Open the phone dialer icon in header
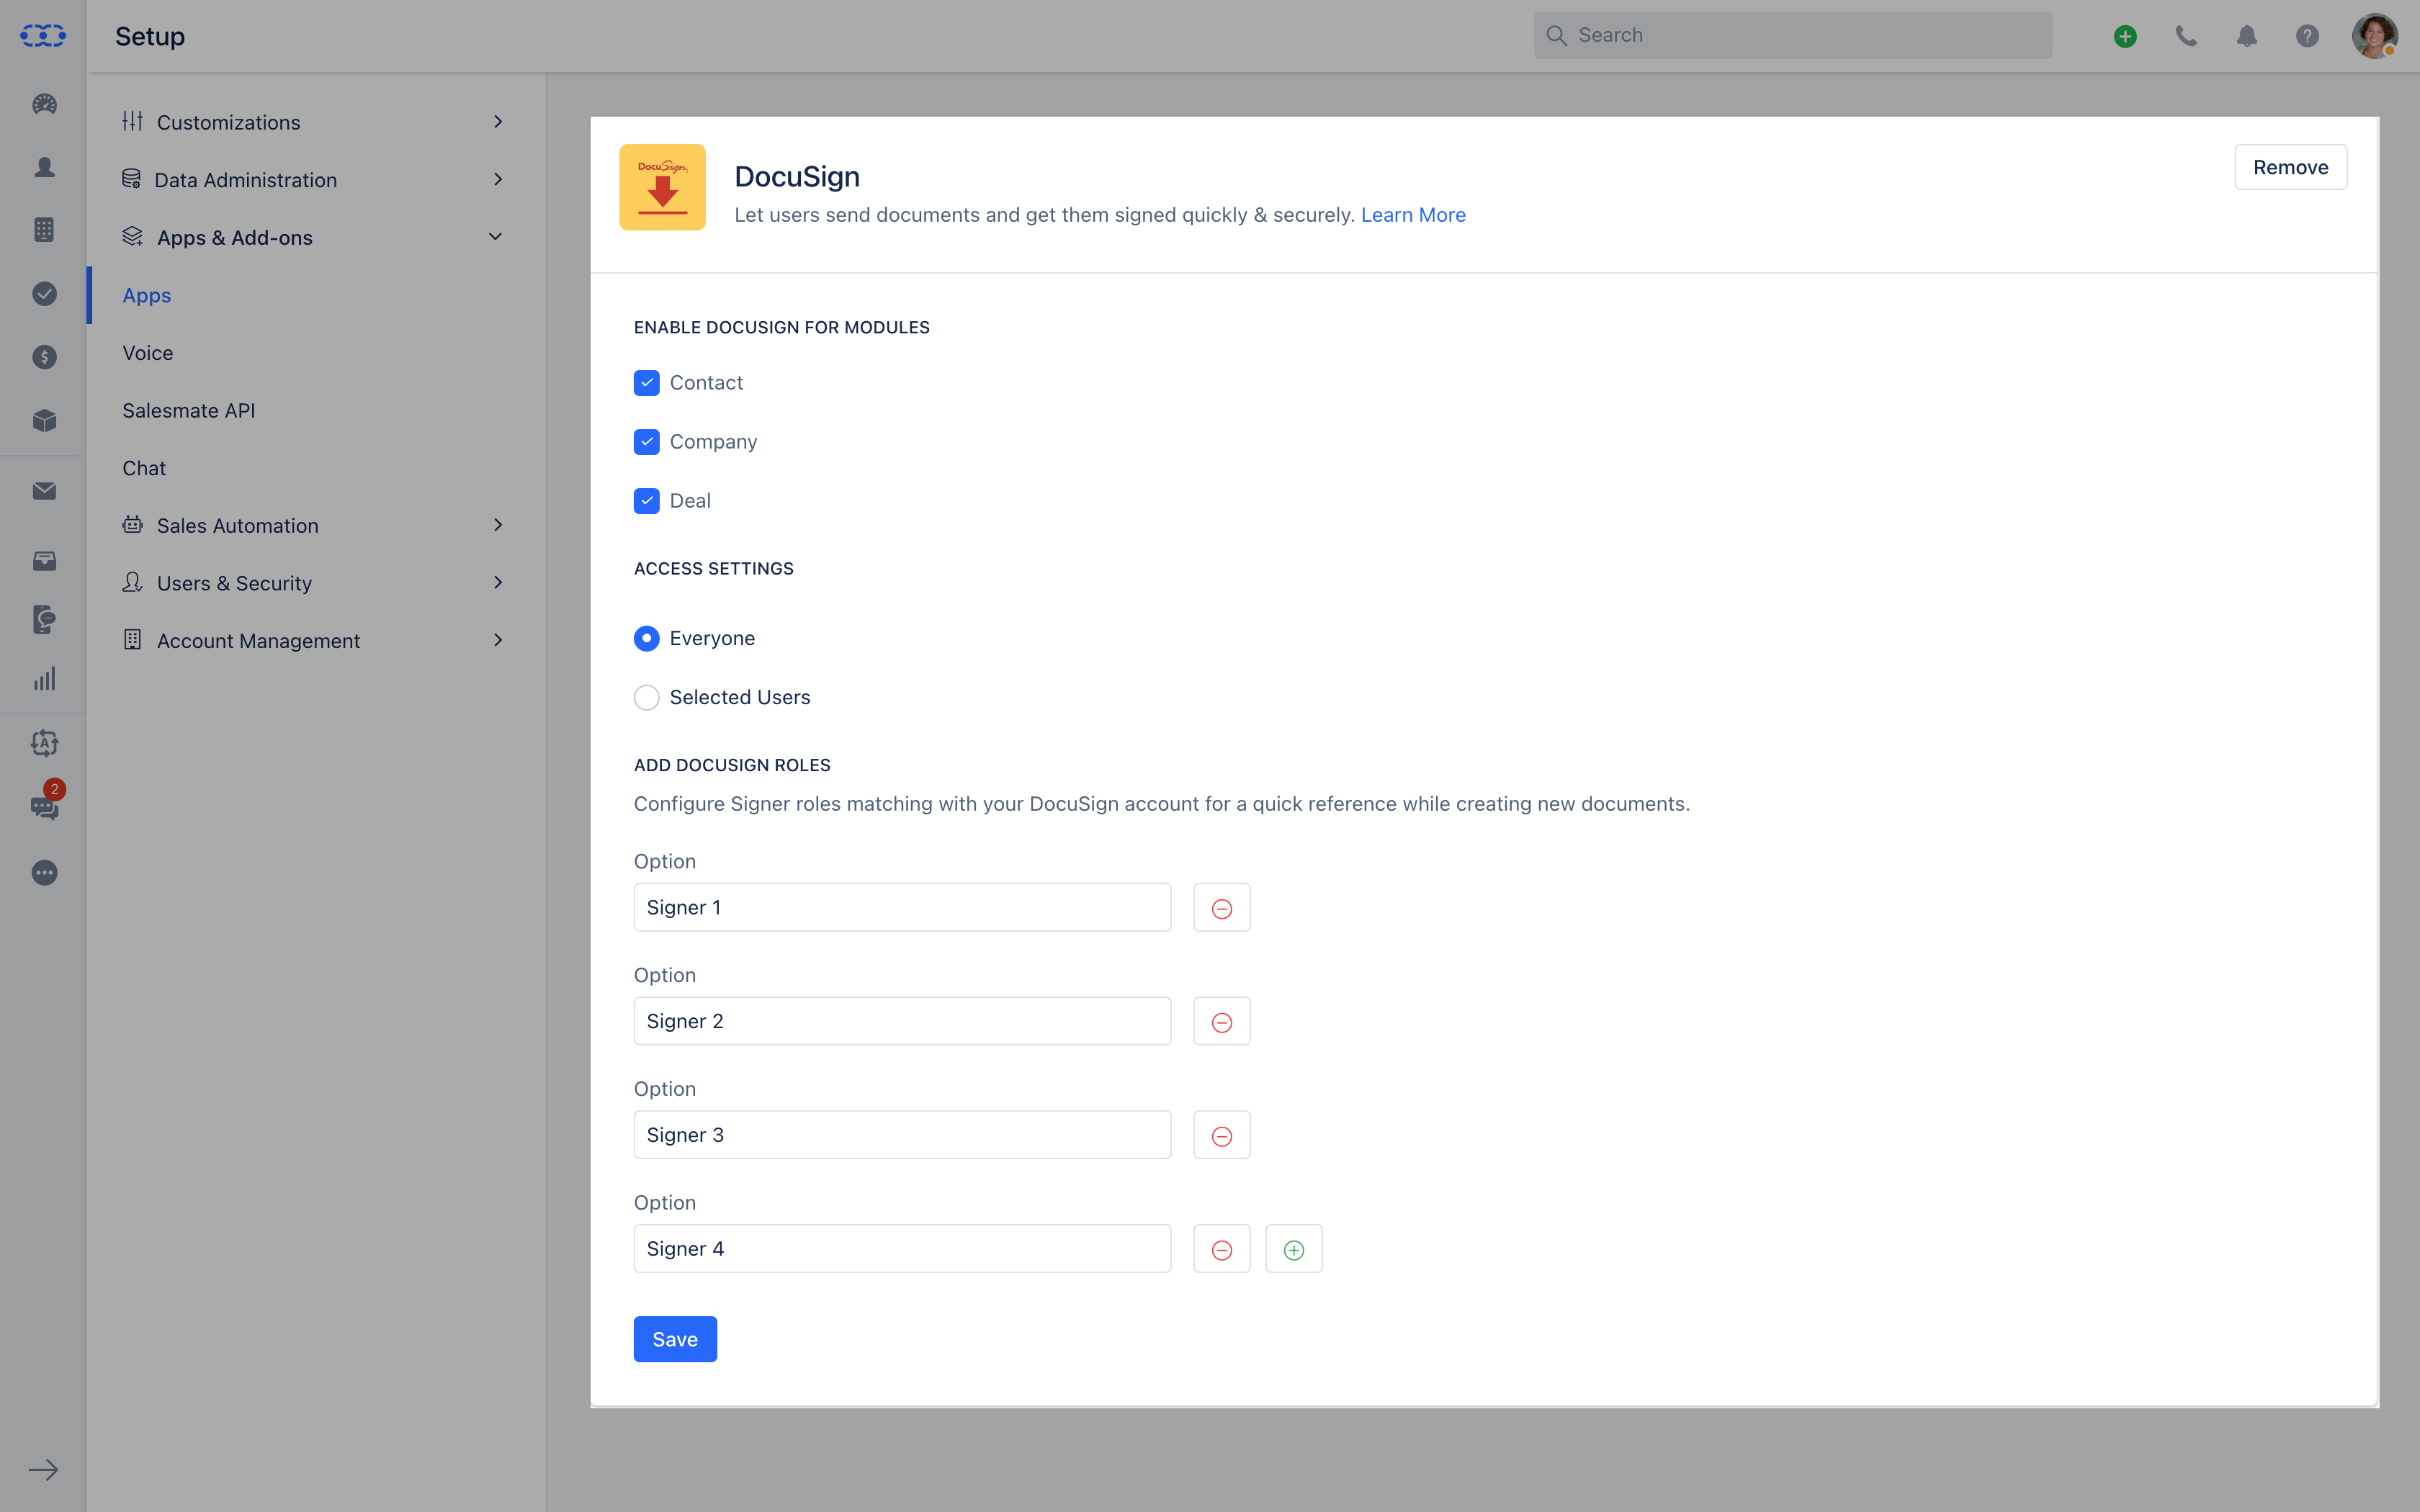The width and height of the screenshot is (2420, 1512). coord(2187,36)
